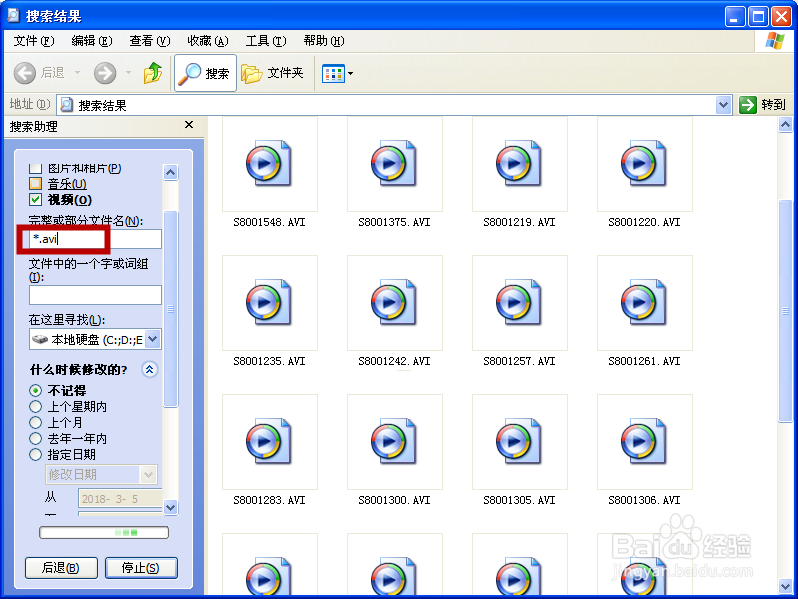This screenshot has width=798, height=599.
Task: Go up one folder level
Action: 152,73
